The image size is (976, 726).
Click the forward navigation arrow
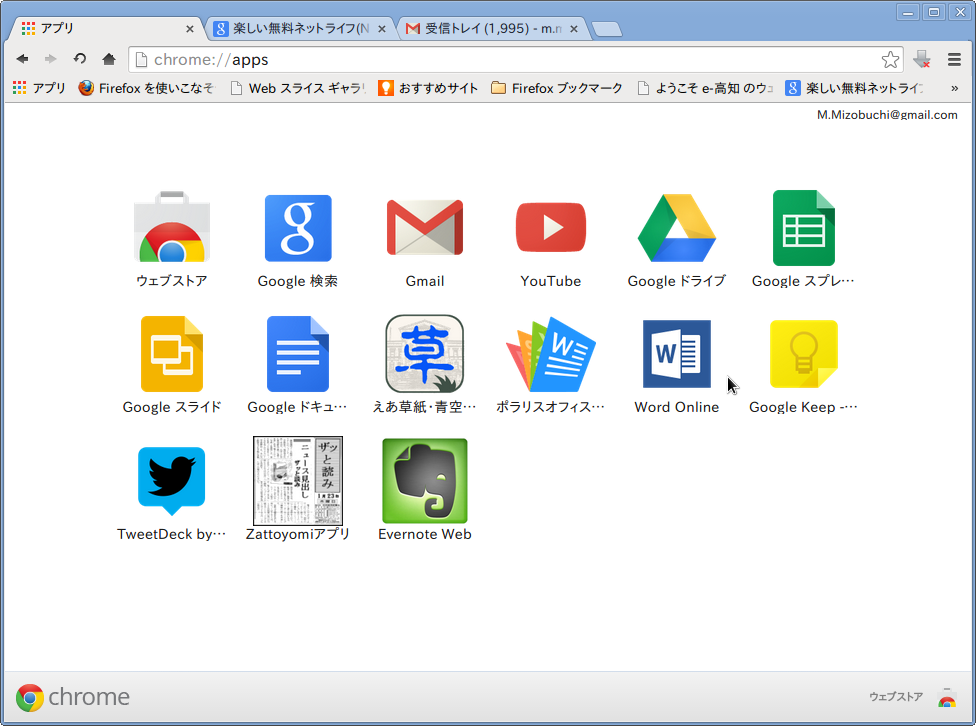pos(50,59)
